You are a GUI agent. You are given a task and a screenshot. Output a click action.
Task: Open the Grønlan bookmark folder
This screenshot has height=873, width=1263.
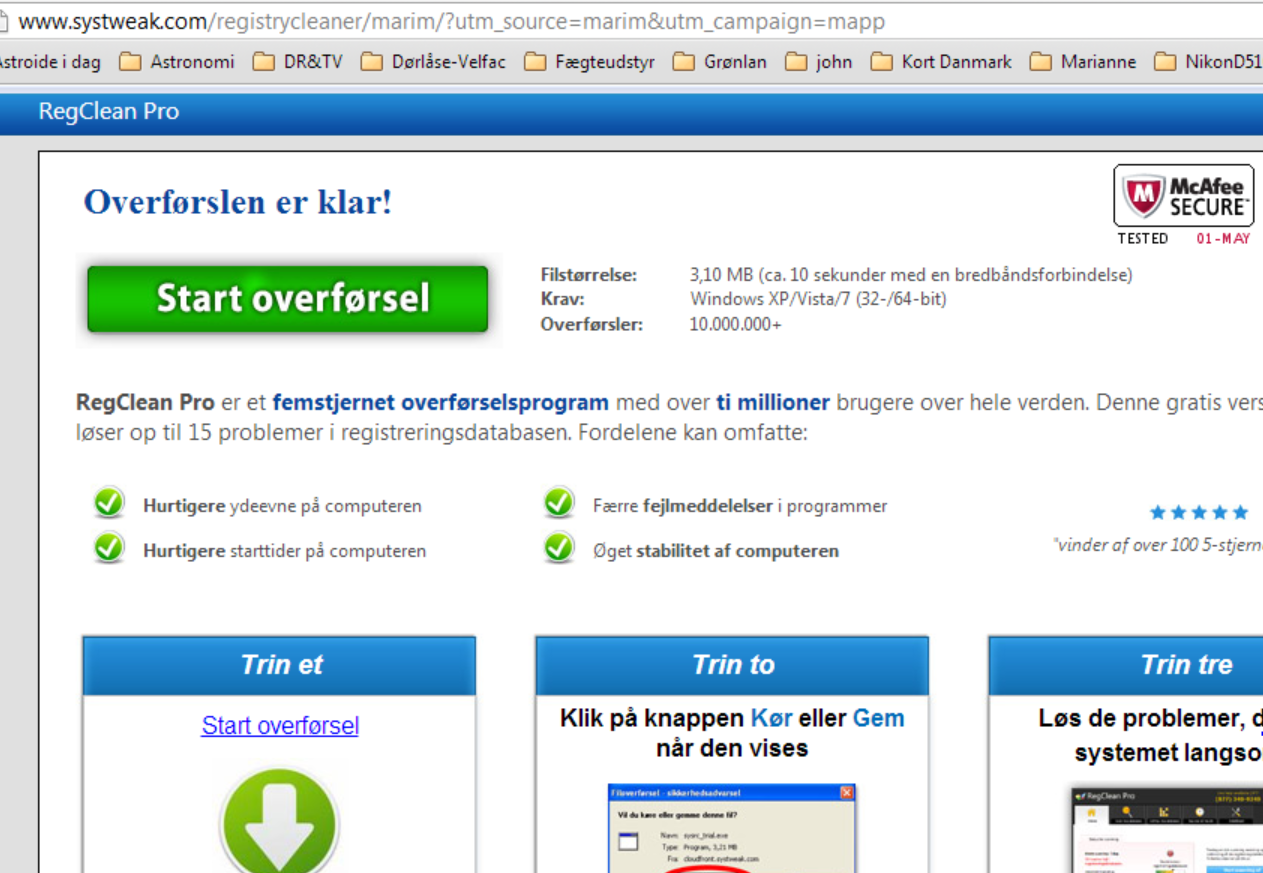point(719,62)
